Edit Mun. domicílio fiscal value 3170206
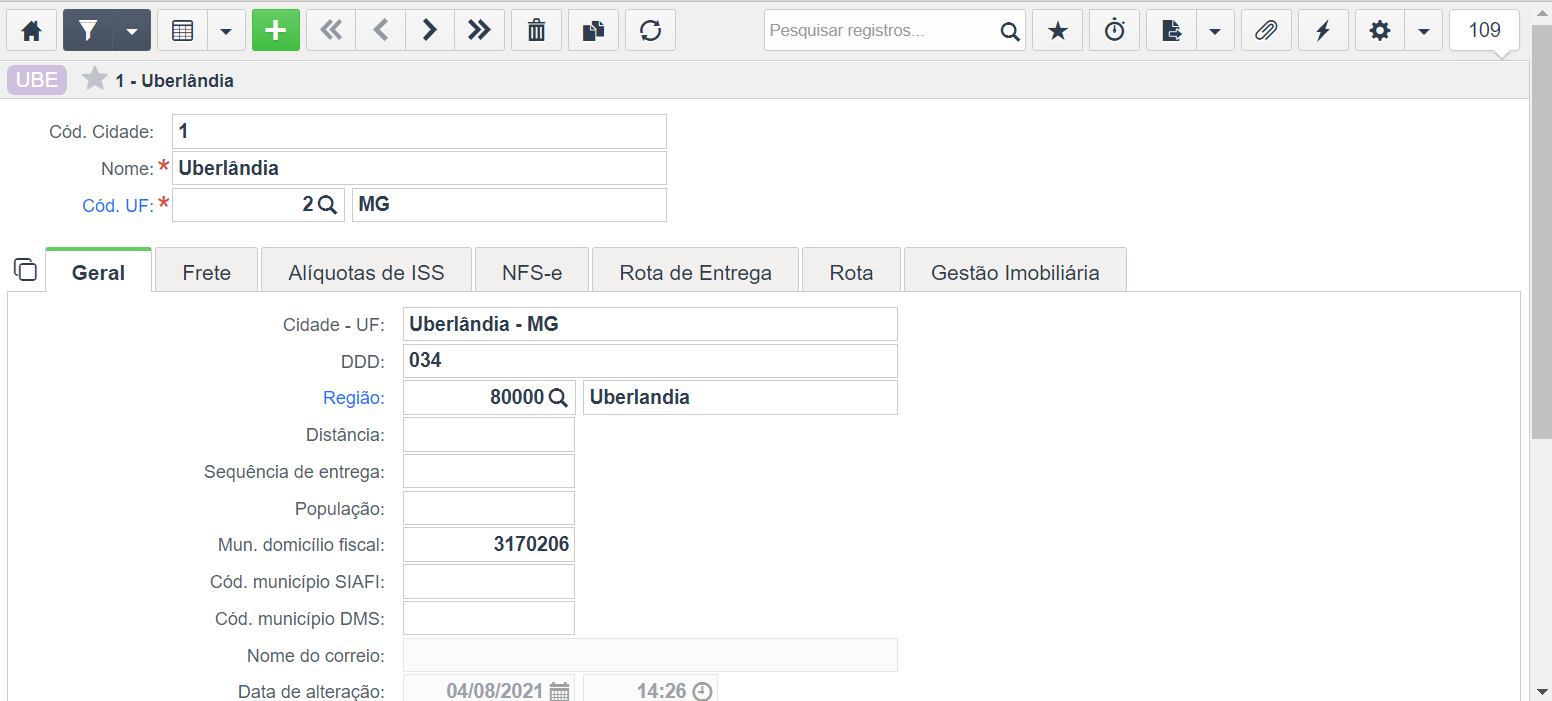The height and width of the screenshot is (701, 1552). [x=489, y=545]
